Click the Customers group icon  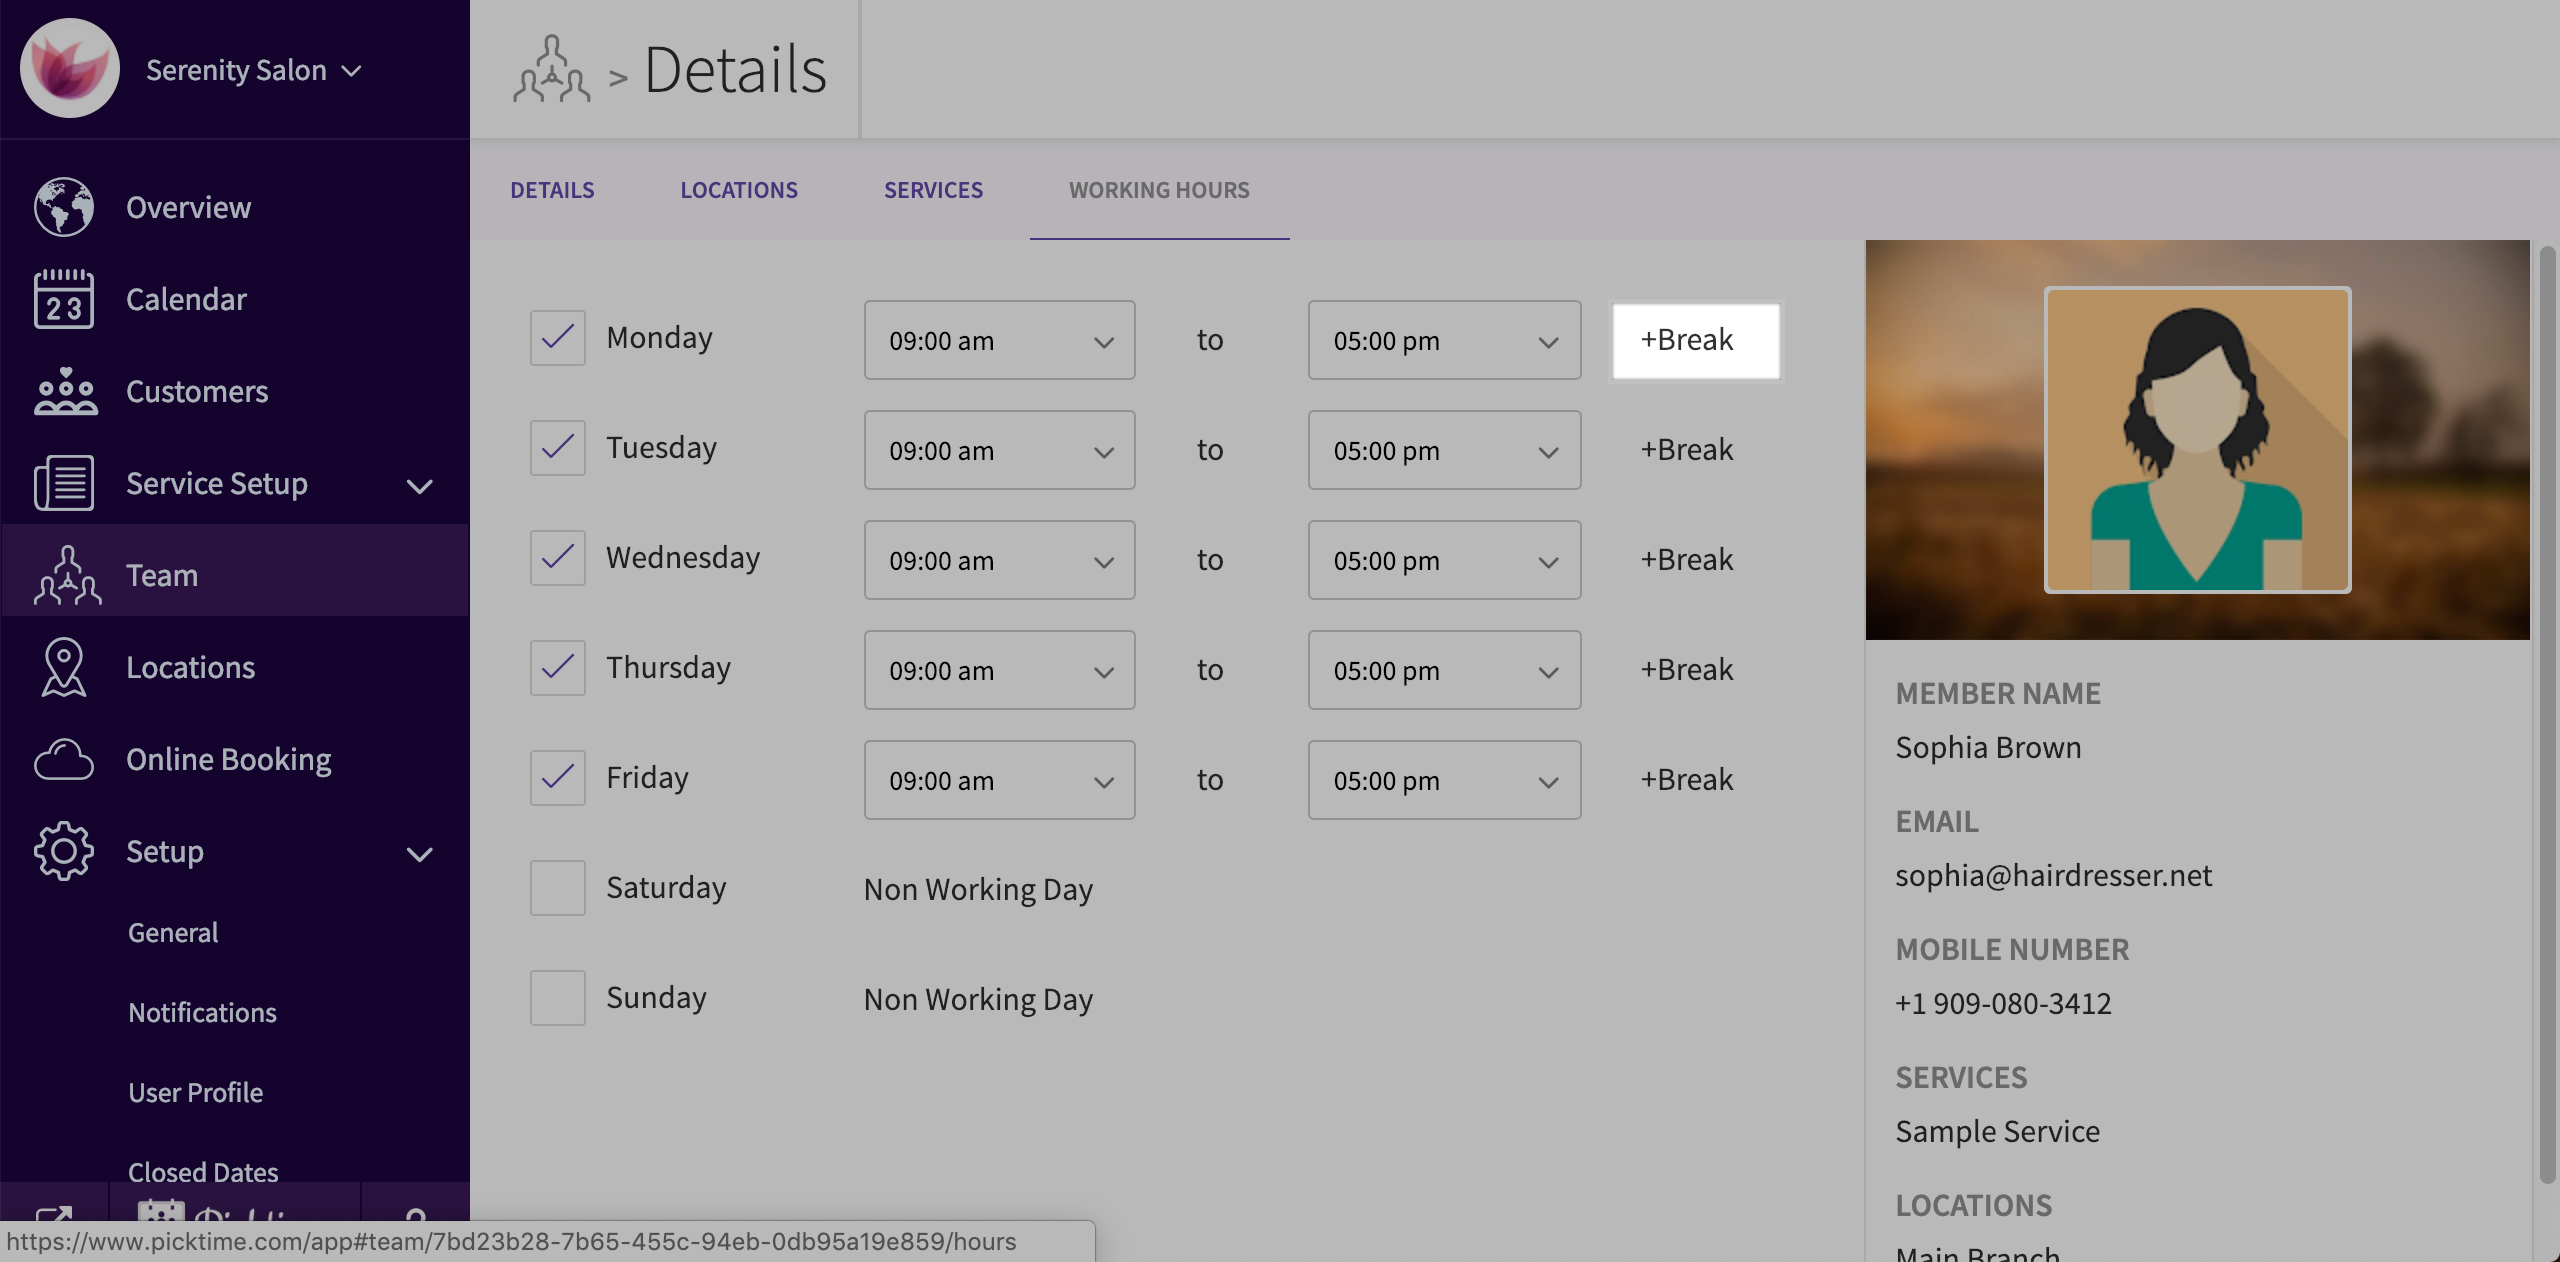64,391
